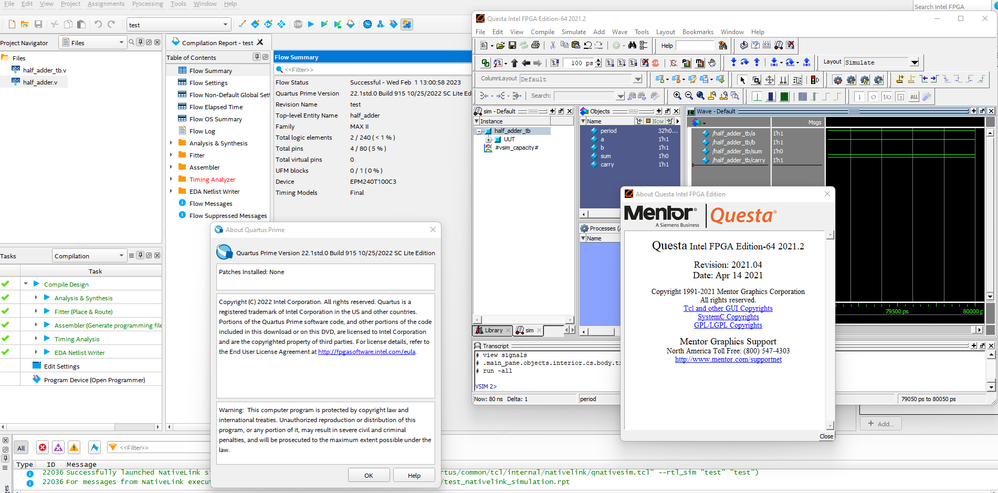The image size is (998, 493).
Task: Click the Stop Processing icon in Quartus toolbar
Action: 298,24
